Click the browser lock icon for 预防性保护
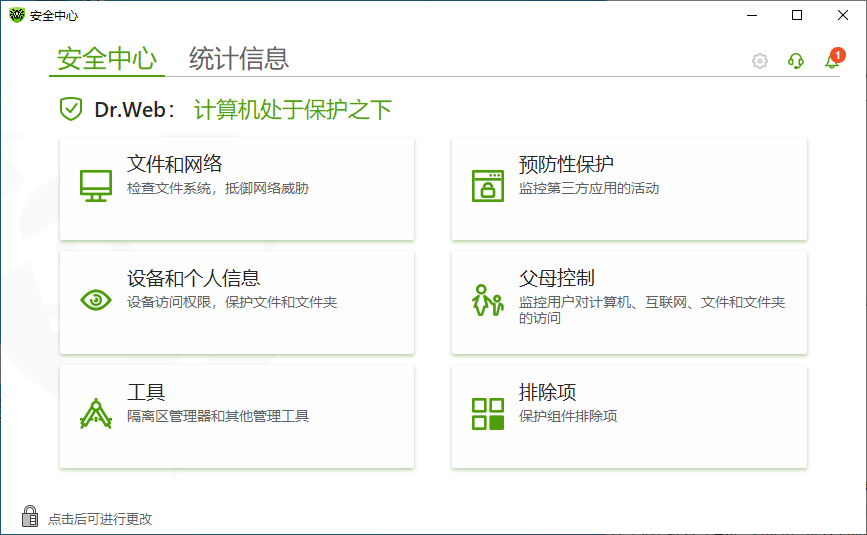 [488, 186]
